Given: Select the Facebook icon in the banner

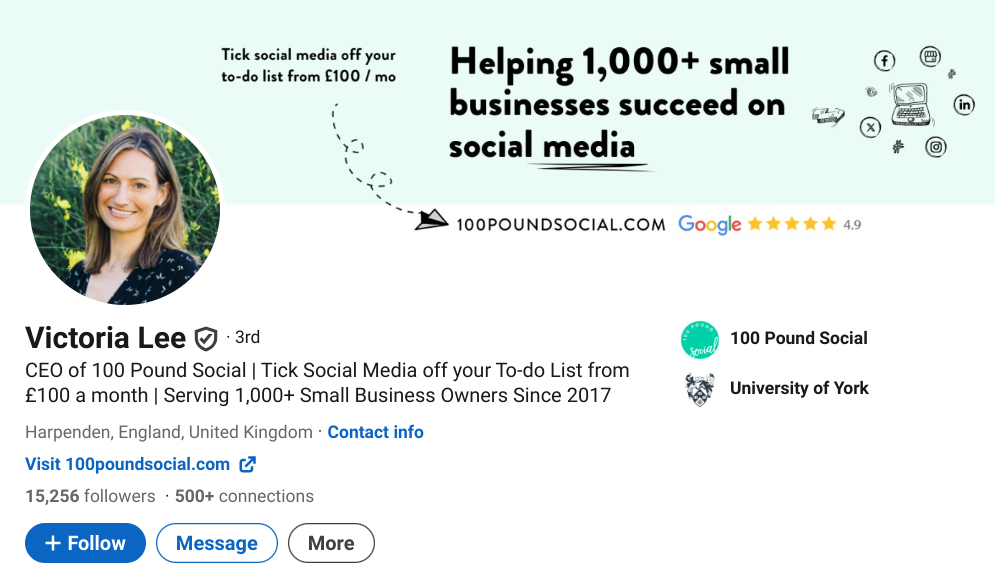Looking at the screenshot, I should pos(884,60).
